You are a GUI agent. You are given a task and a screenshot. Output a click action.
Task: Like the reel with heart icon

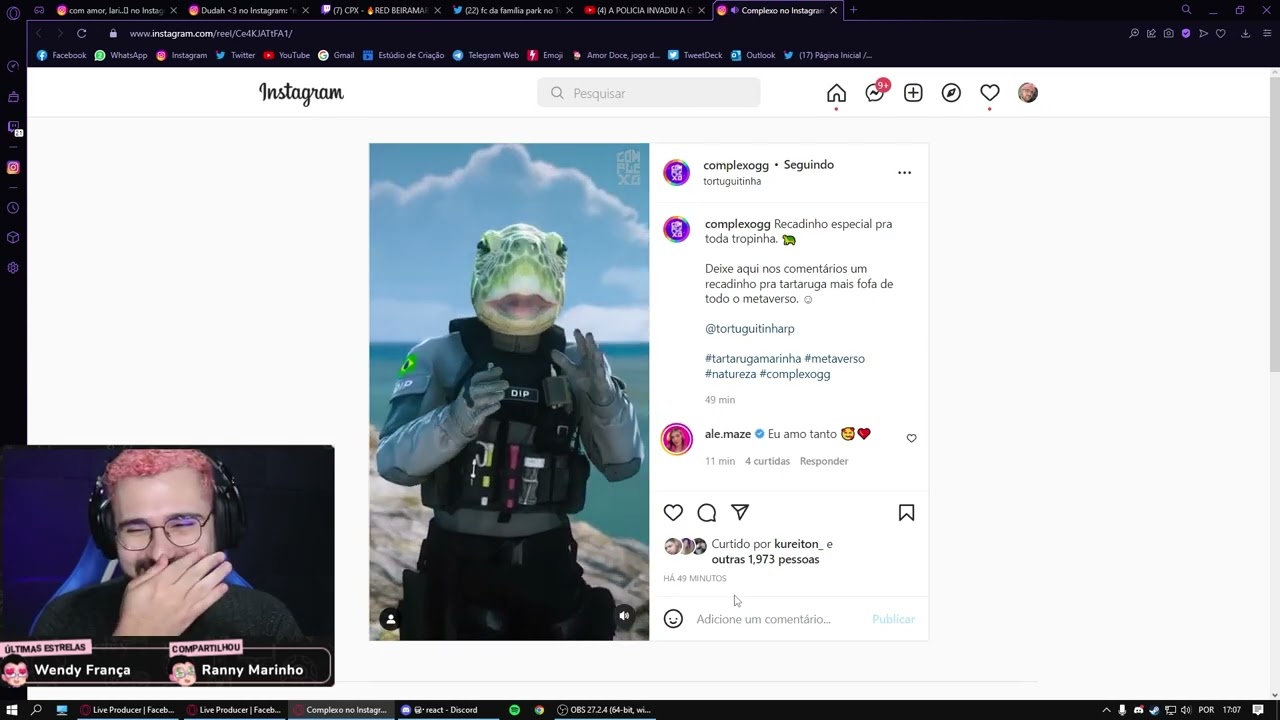click(x=673, y=513)
